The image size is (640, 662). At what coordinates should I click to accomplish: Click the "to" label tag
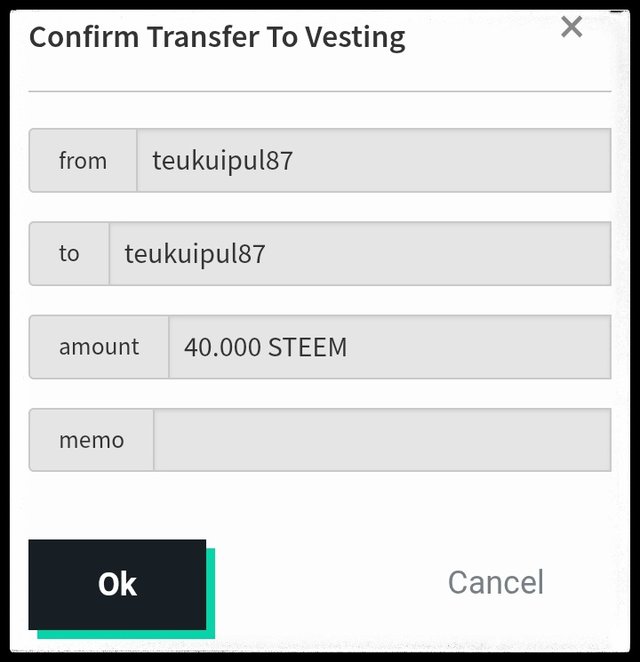pyautogui.click(x=69, y=253)
